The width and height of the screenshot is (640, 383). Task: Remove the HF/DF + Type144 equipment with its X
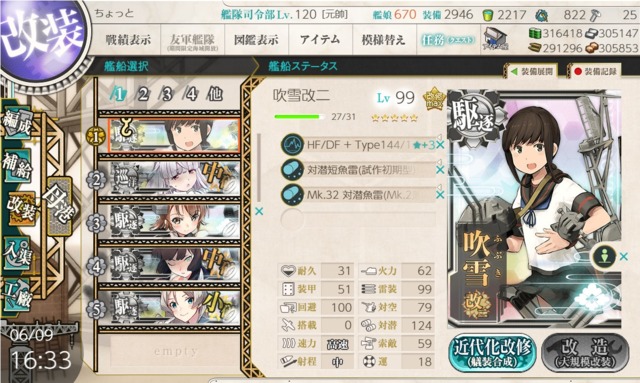[x=440, y=145]
